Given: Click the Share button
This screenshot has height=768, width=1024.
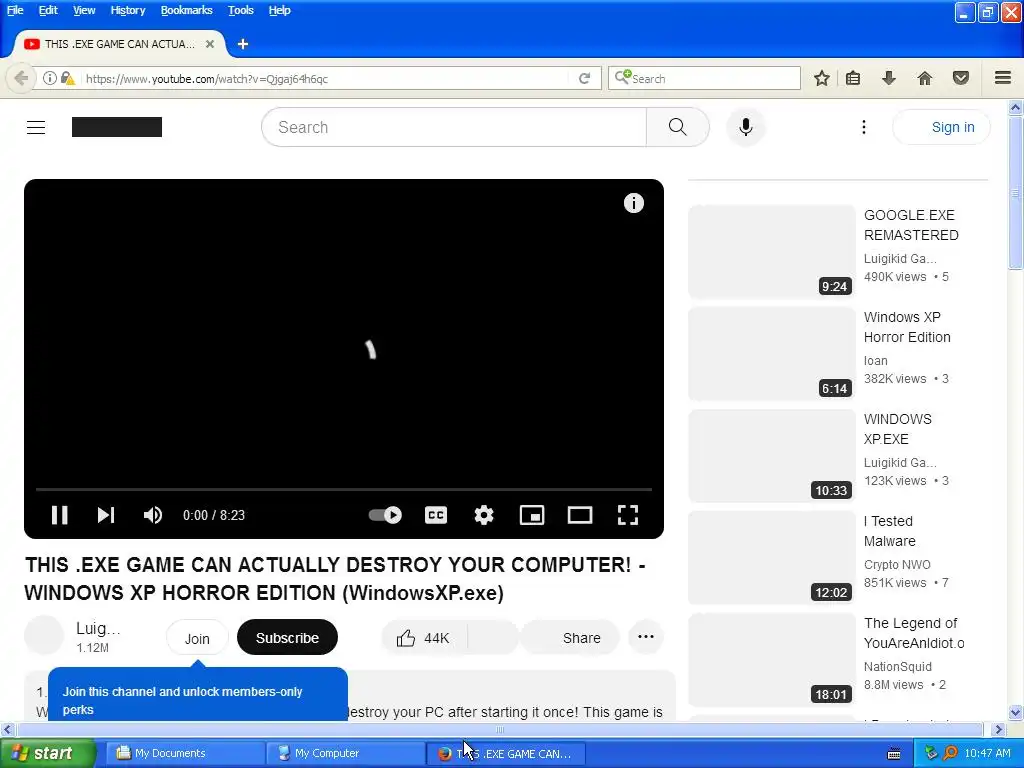Looking at the screenshot, I should [570, 638].
